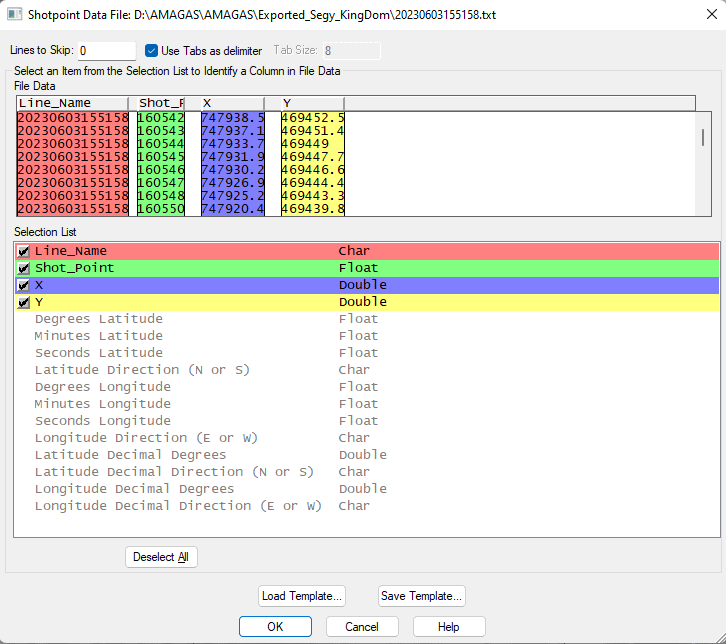
Task: Open the Load Template dialog
Action: pyautogui.click(x=302, y=596)
